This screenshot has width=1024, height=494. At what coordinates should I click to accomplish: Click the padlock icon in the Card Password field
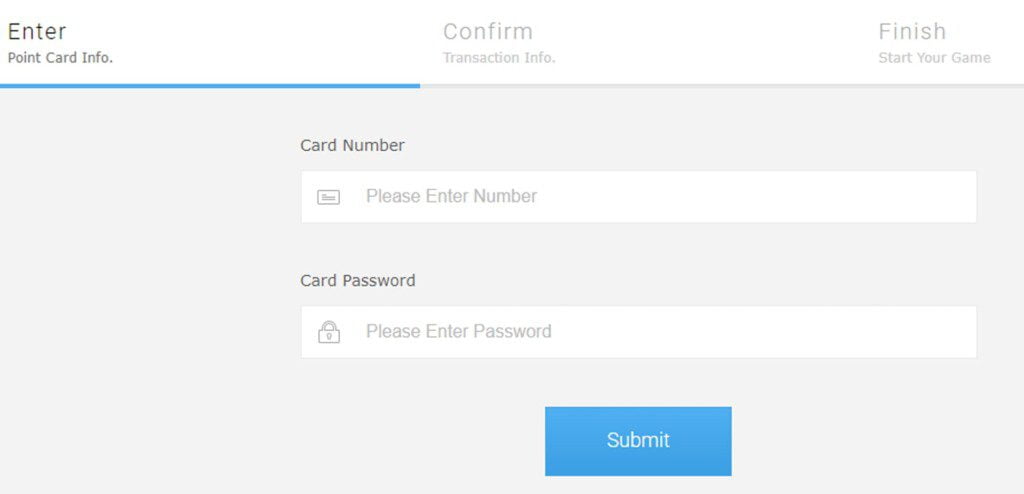coord(328,332)
